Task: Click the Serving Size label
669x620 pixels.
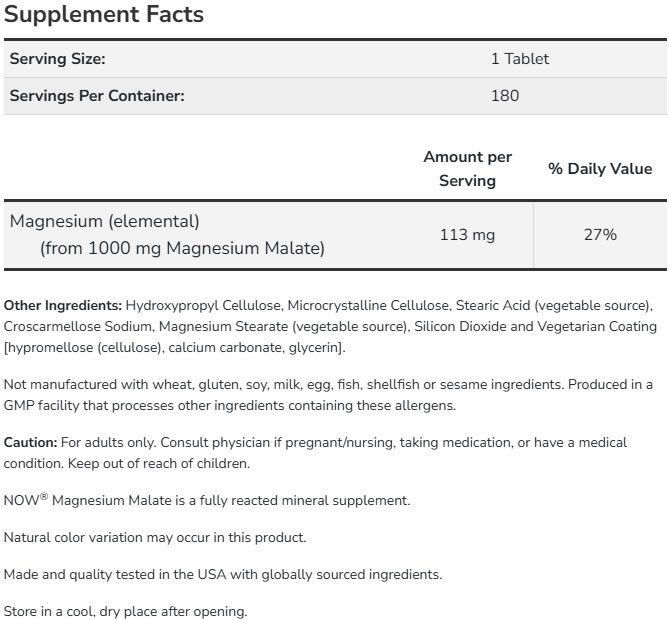Action: click(x=57, y=59)
